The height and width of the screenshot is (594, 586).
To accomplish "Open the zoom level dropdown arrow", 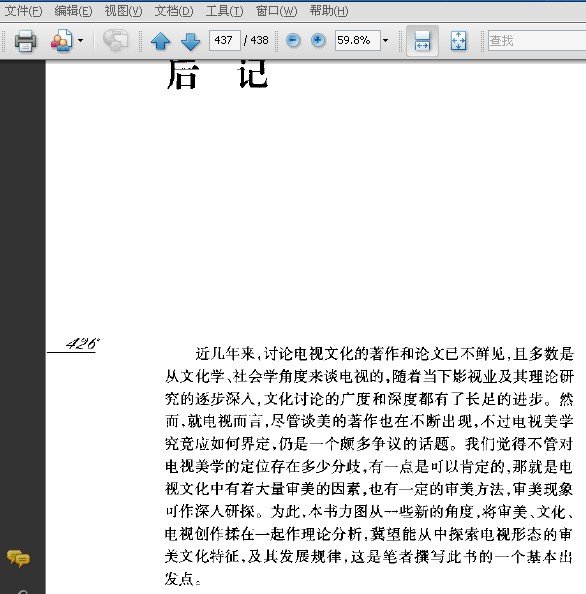I will pyautogui.click(x=386, y=40).
